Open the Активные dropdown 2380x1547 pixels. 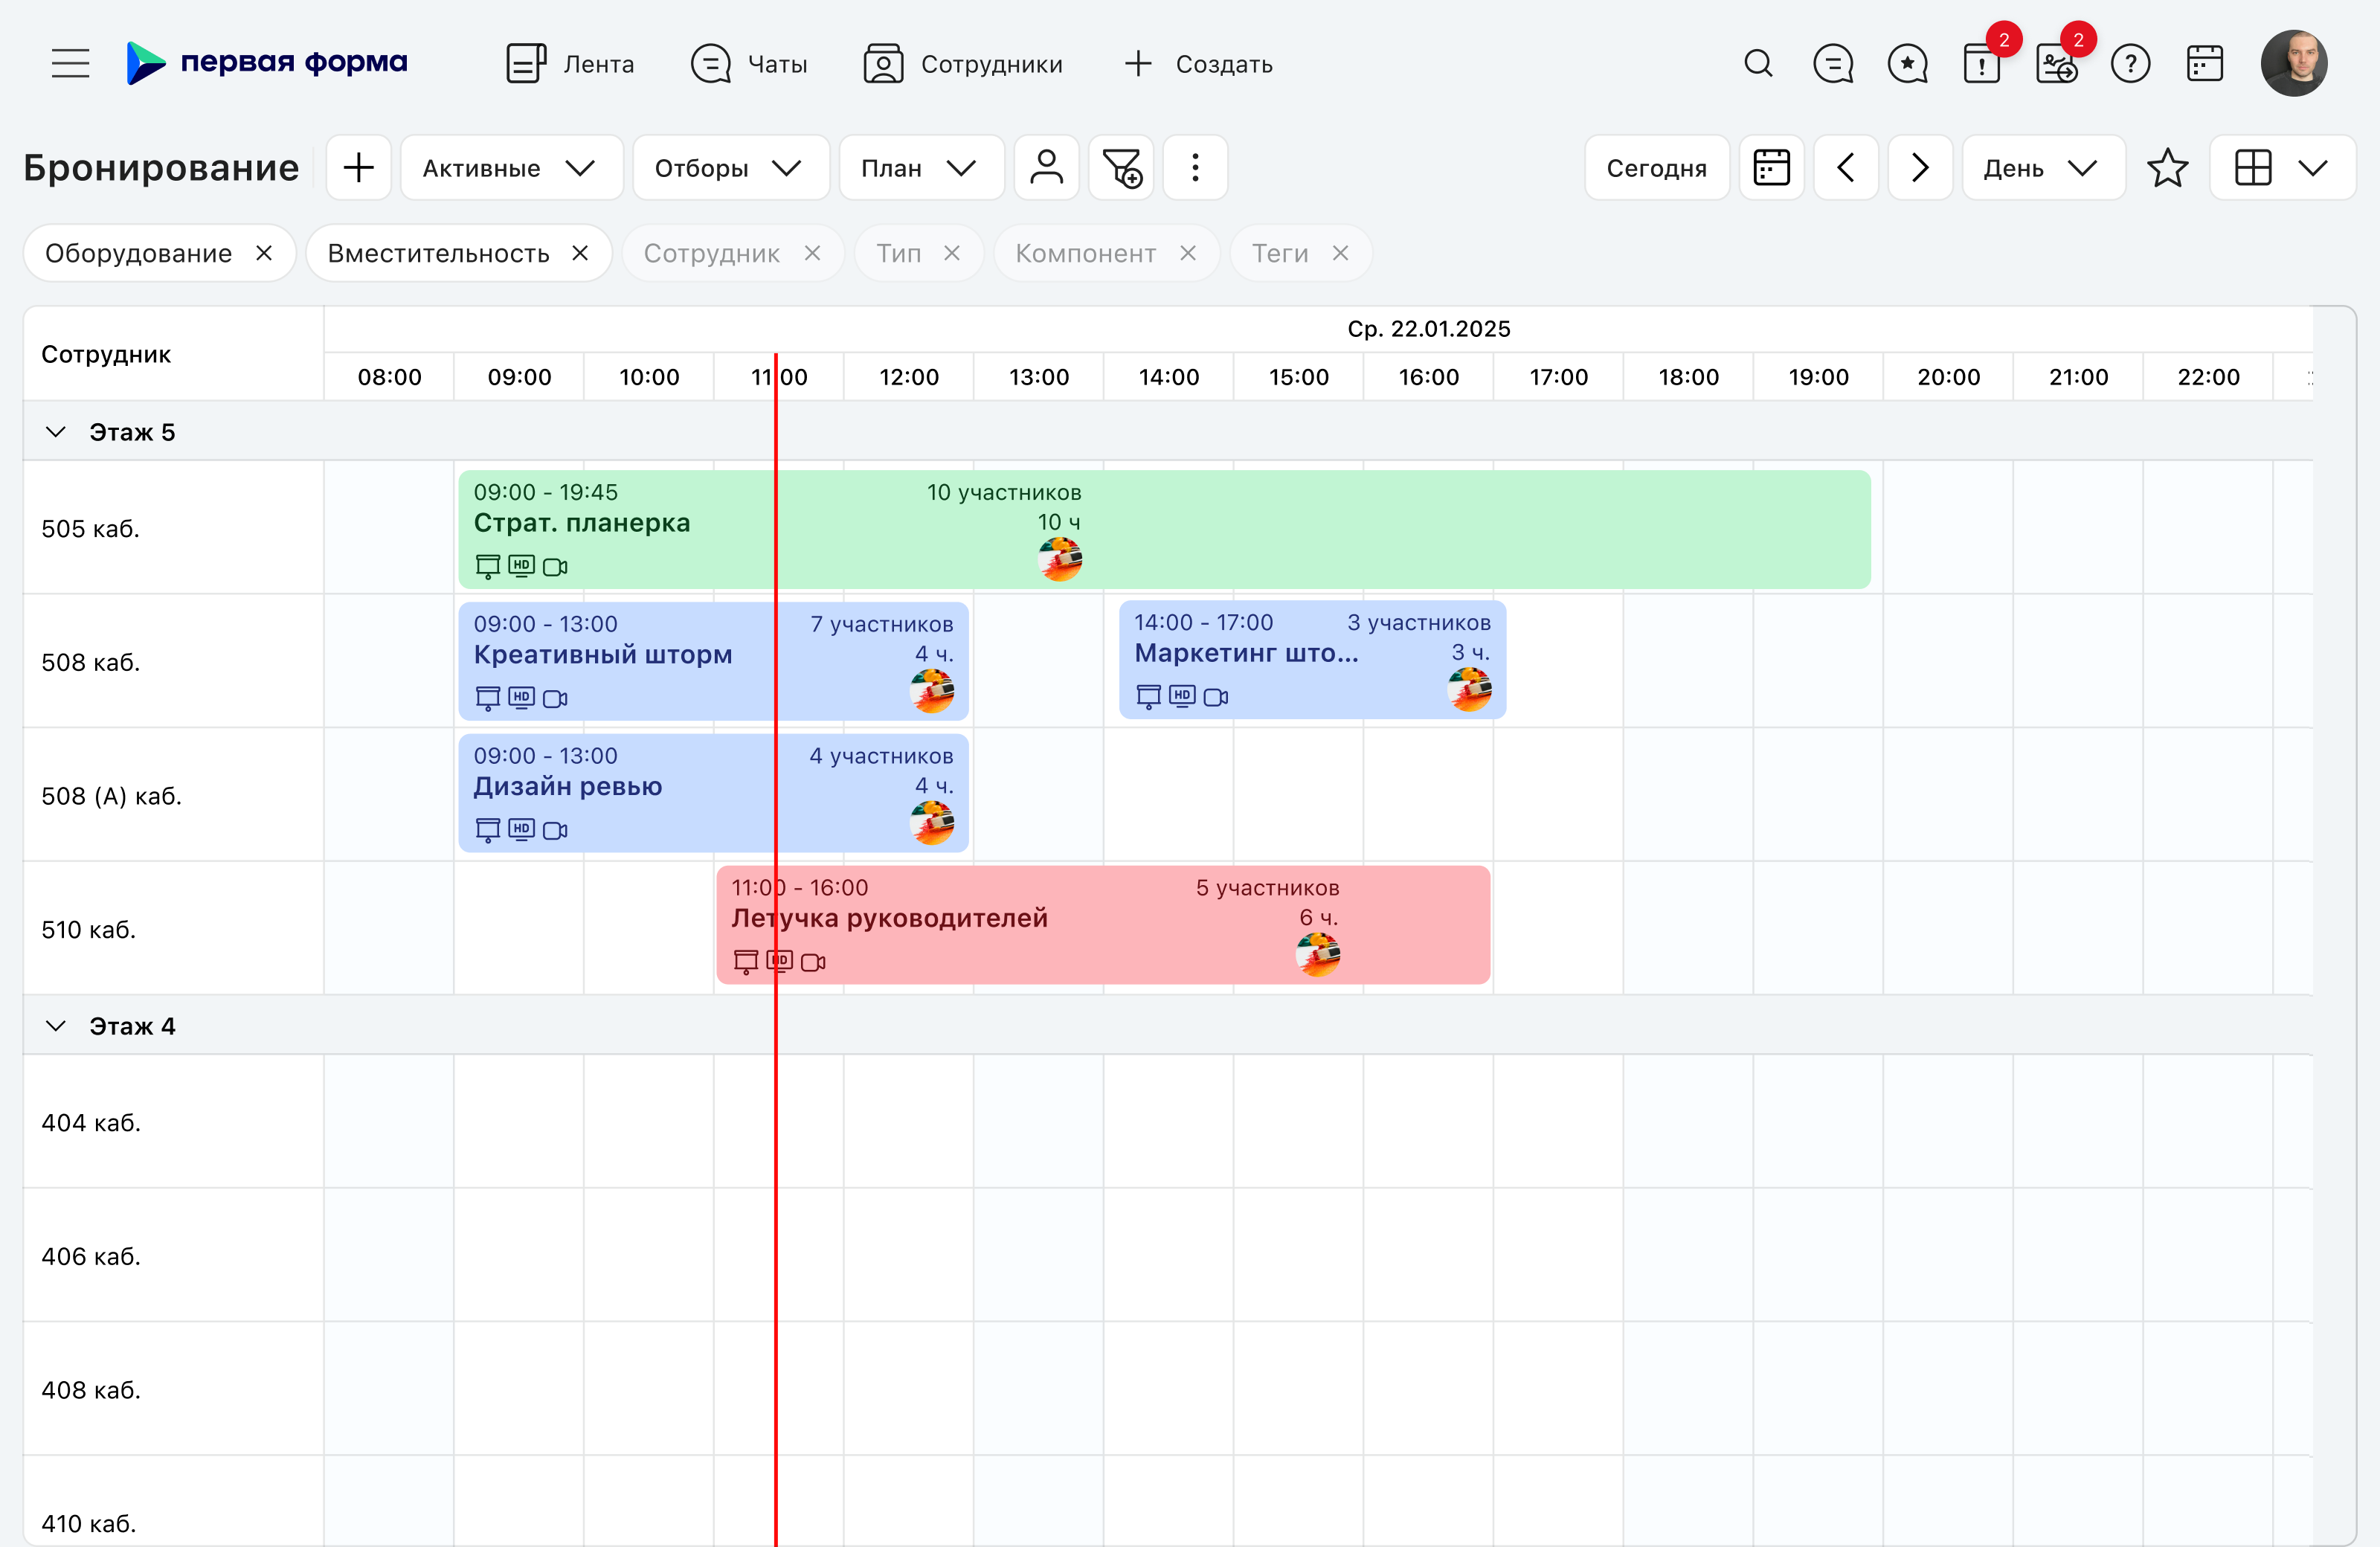click(x=511, y=168)
